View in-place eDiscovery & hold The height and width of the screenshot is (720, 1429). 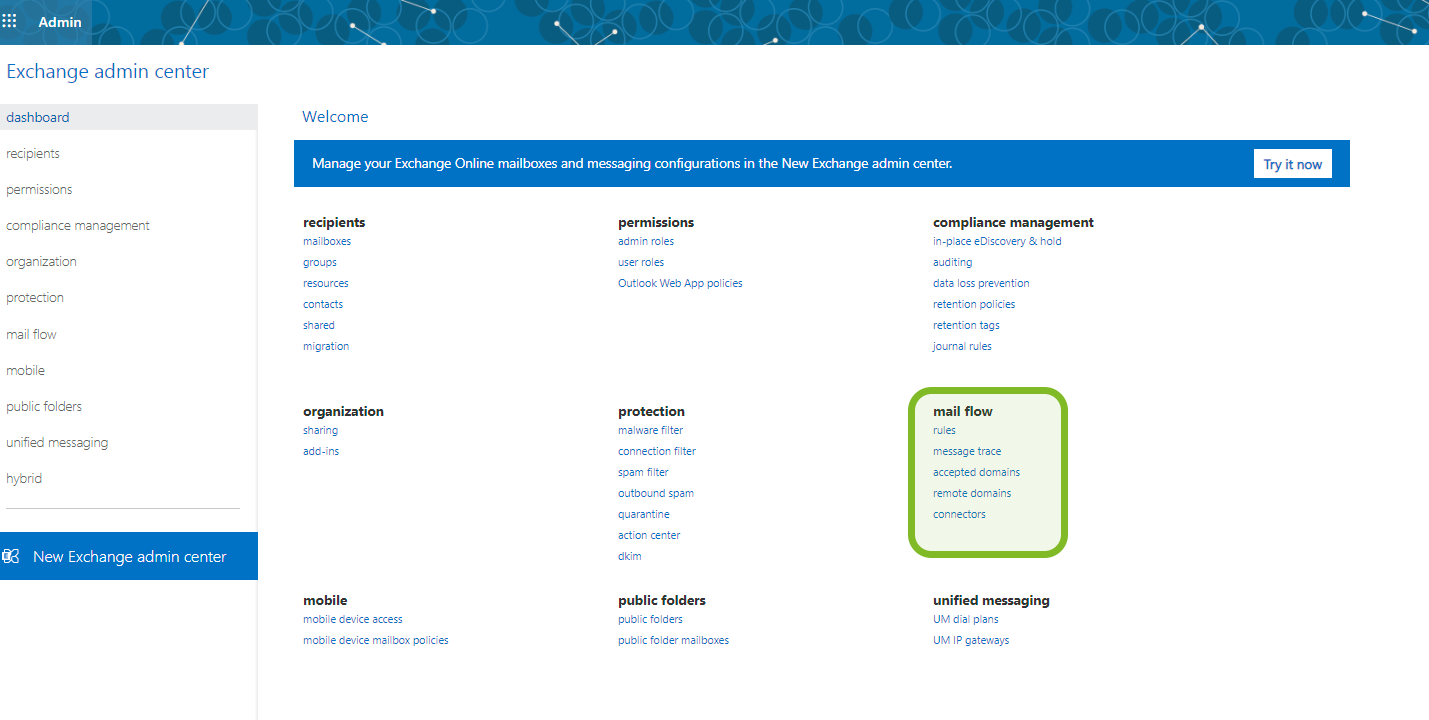(x=996, y=241)
